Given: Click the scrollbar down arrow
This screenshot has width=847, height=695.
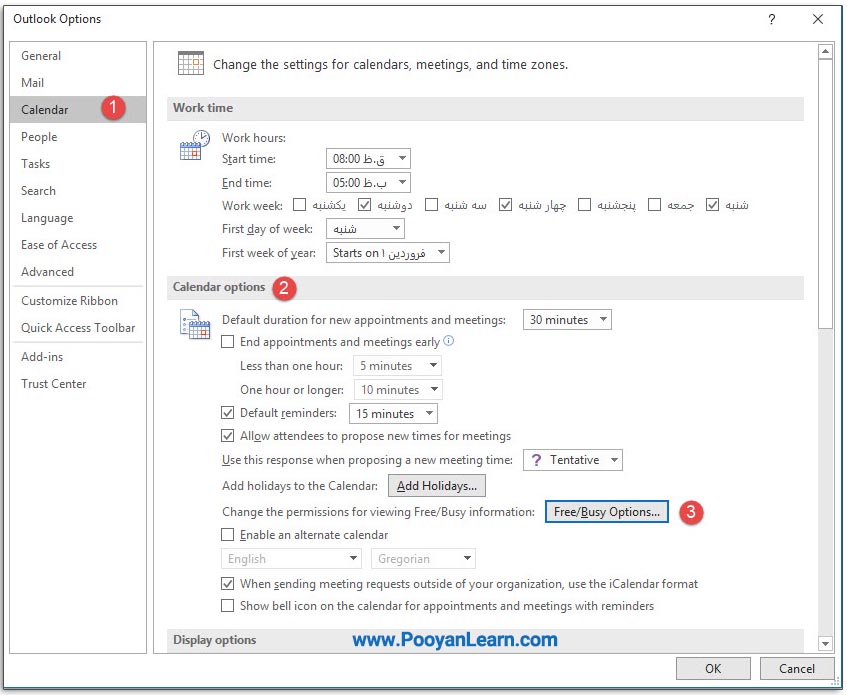Looking at the screenshot, I should coord(825,643).
